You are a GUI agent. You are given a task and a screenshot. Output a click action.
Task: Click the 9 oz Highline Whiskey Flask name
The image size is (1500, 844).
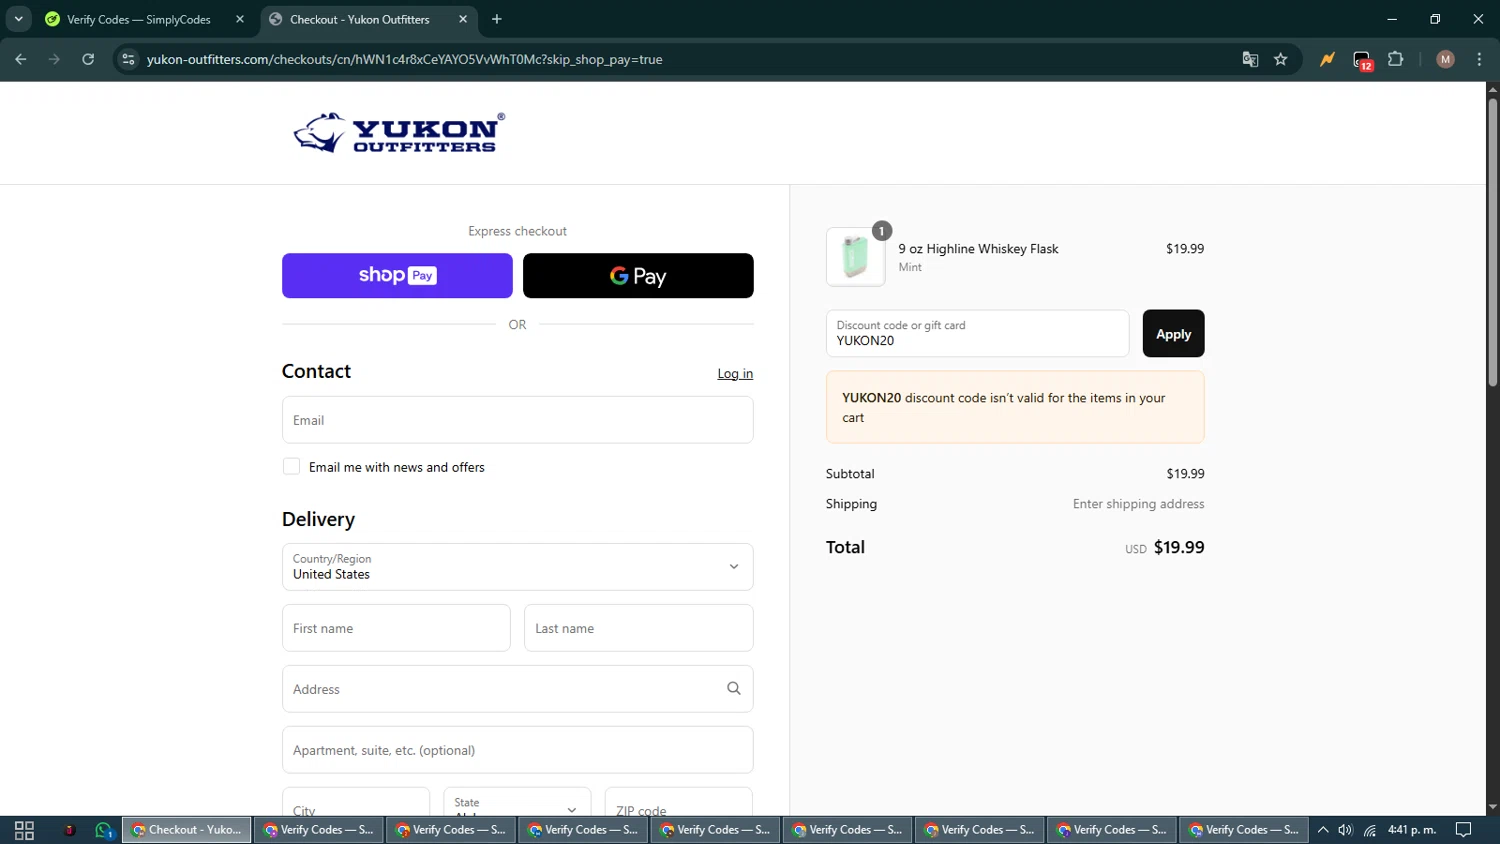tap(978, 249)
